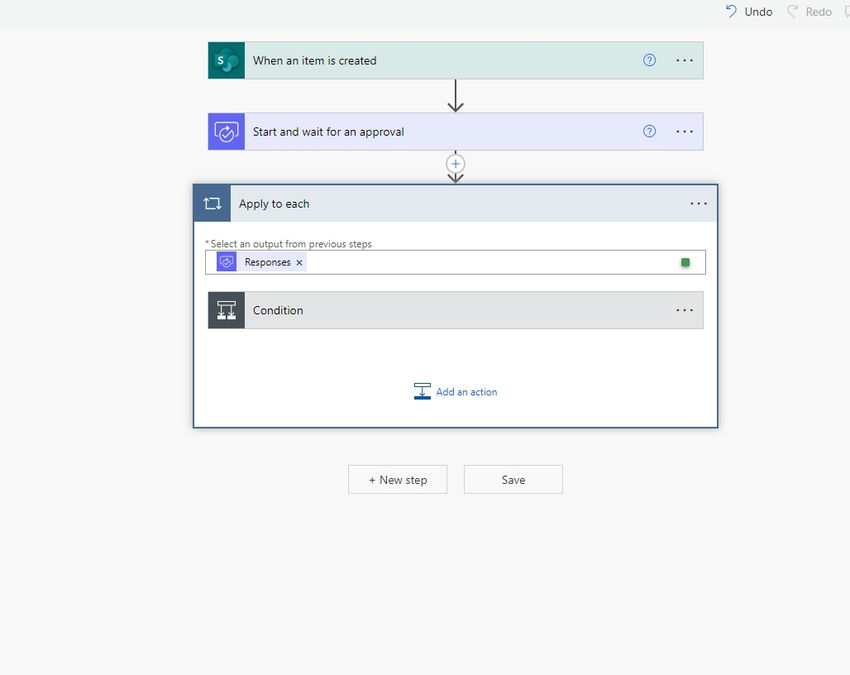This screenshot has height=675, width=850.
Task: Click the insert step plus circle between actions
Action: tap(455, 163)
